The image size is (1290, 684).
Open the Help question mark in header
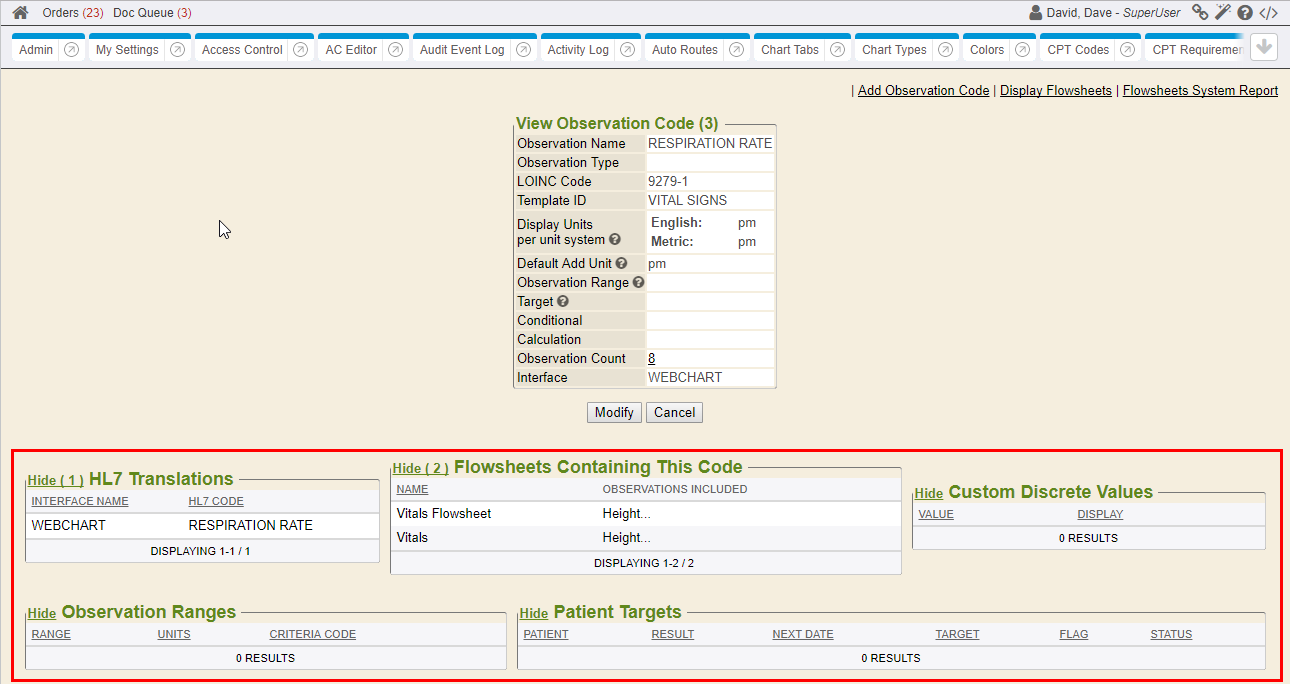[1245, 13]
